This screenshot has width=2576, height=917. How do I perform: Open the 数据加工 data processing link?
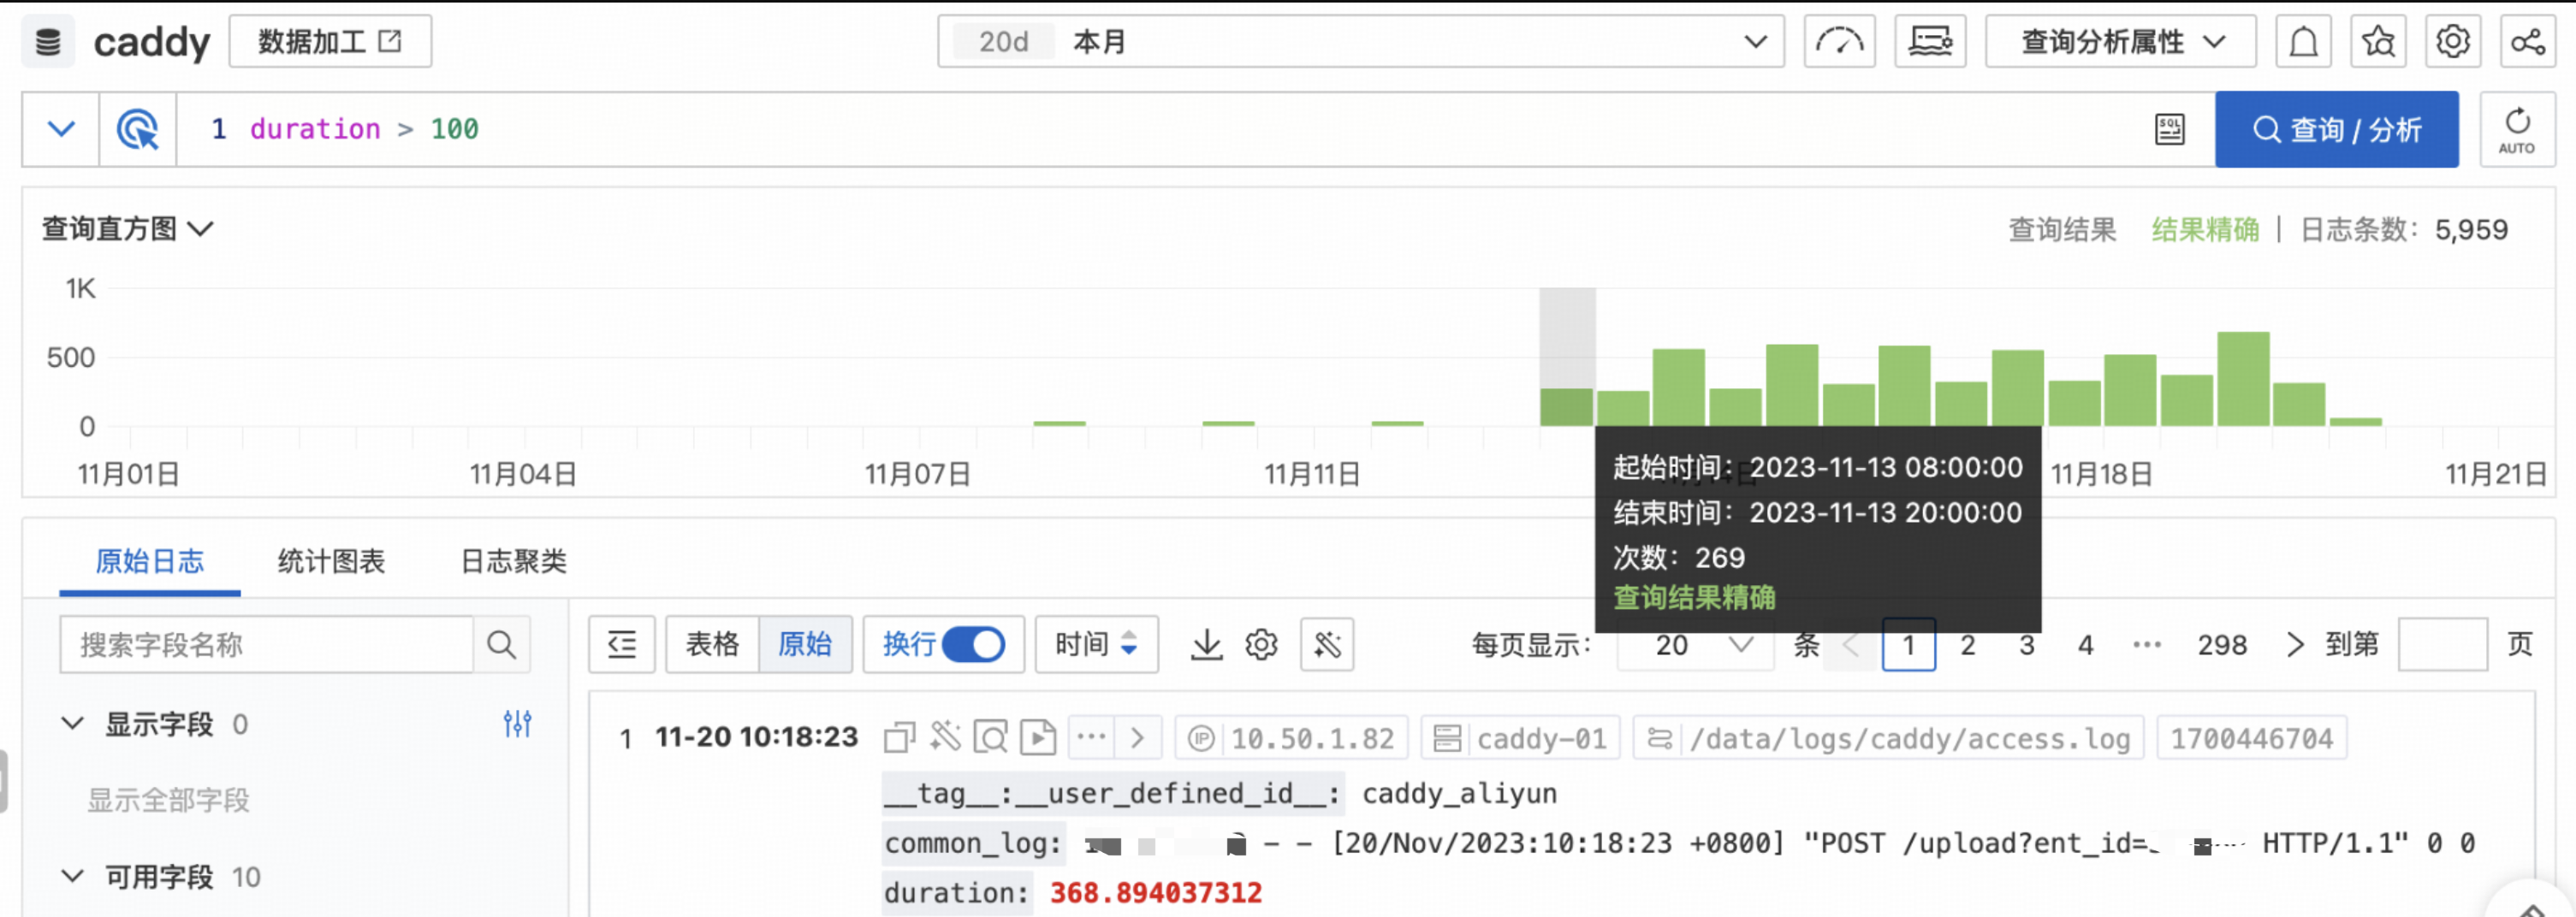[330, 42]
